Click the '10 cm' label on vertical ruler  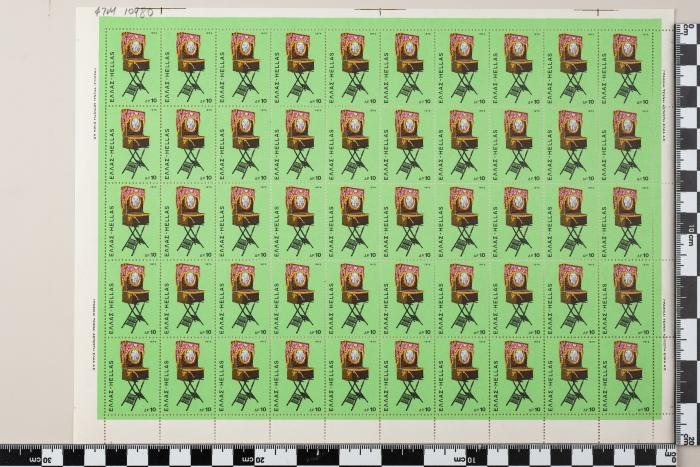tap(692, 233)
